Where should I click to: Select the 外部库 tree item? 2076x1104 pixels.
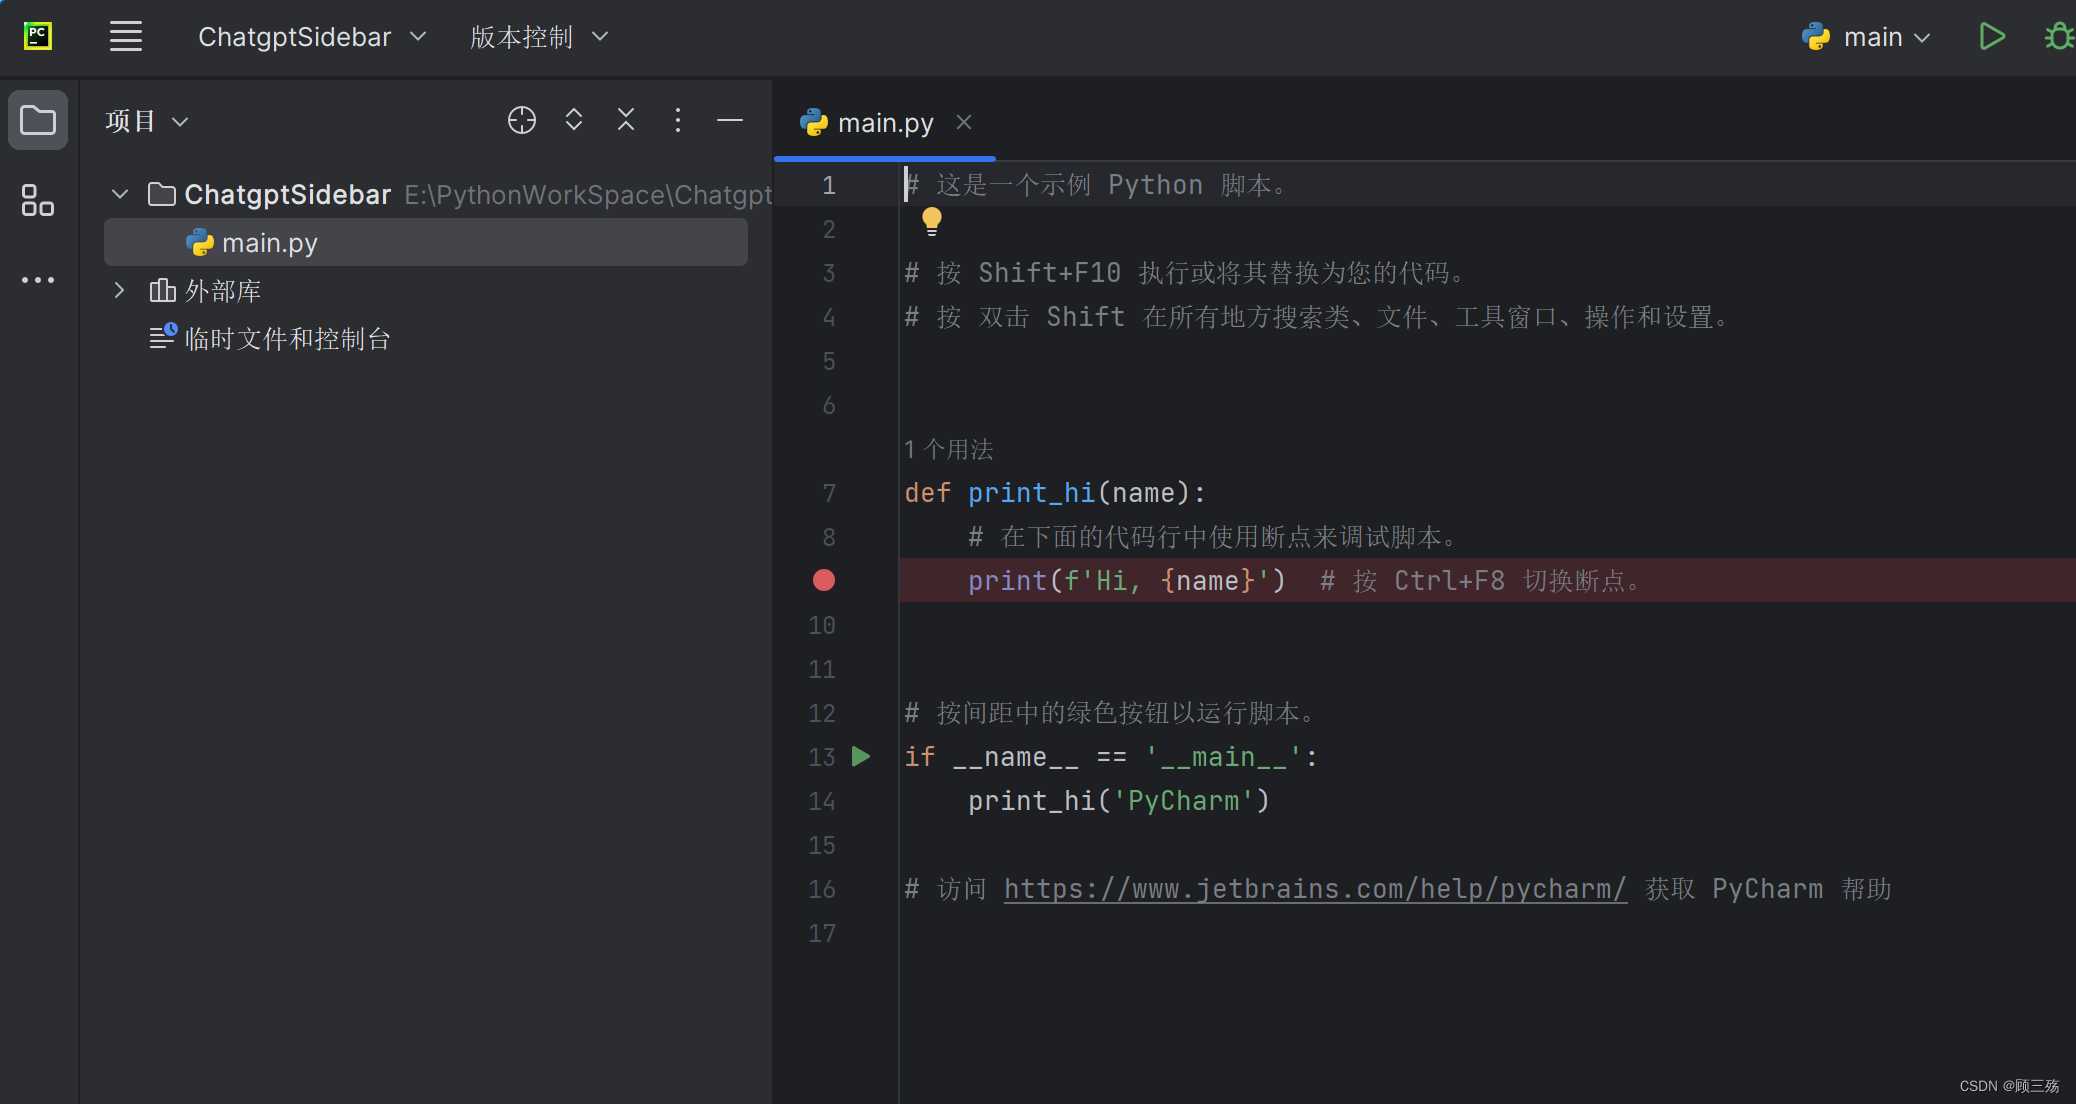pyautogui.click(x=206, y=290)
